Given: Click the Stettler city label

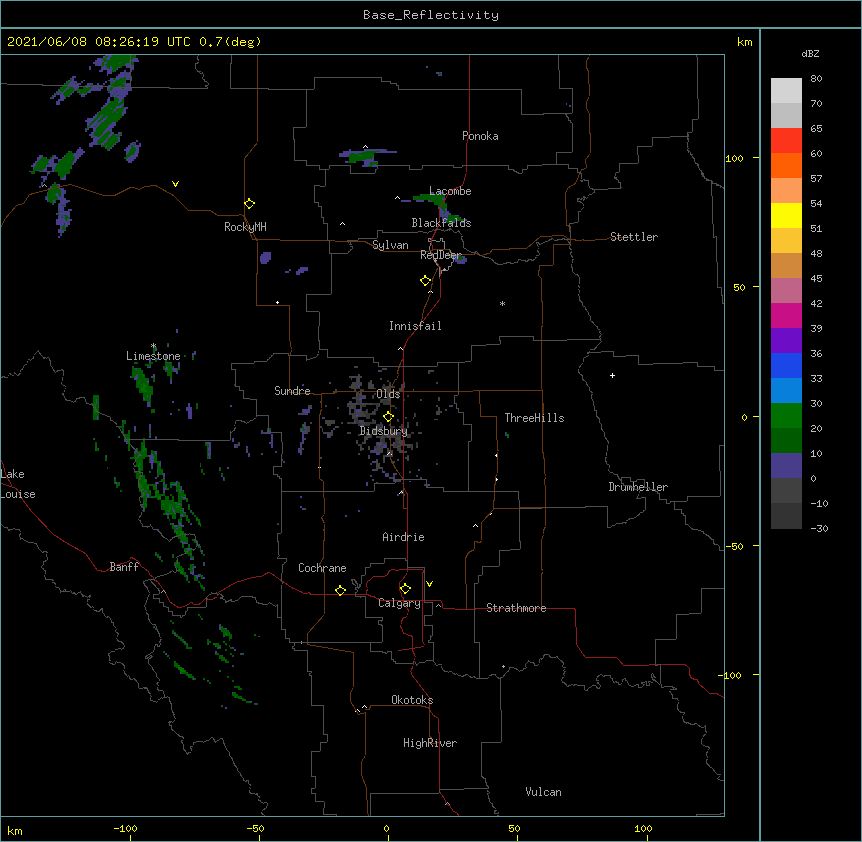Looking at the screenshot, I should pyautogui.click(x=634, y=237).
